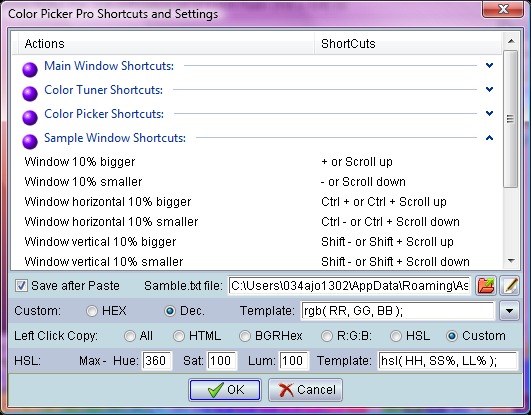
Task: Click the Color Tuner Shortcuts group title
Action: point(103,89)
